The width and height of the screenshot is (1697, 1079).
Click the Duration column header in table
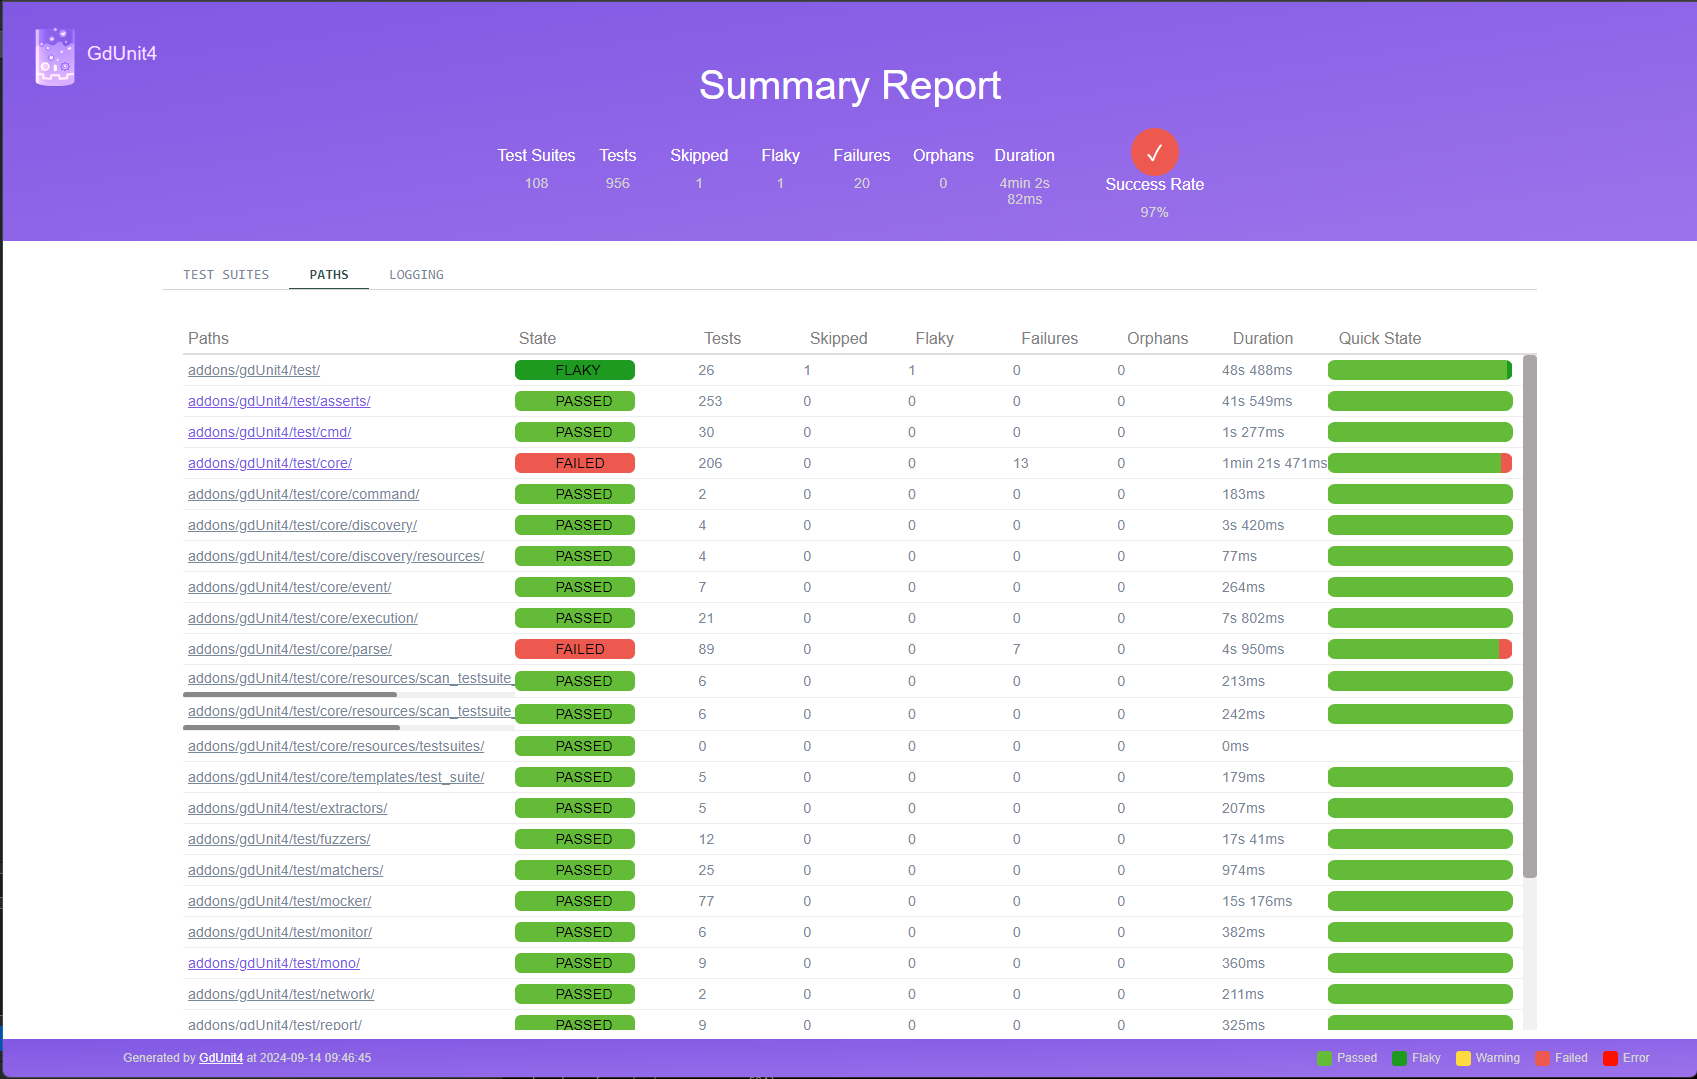[x=1263, y=338]
